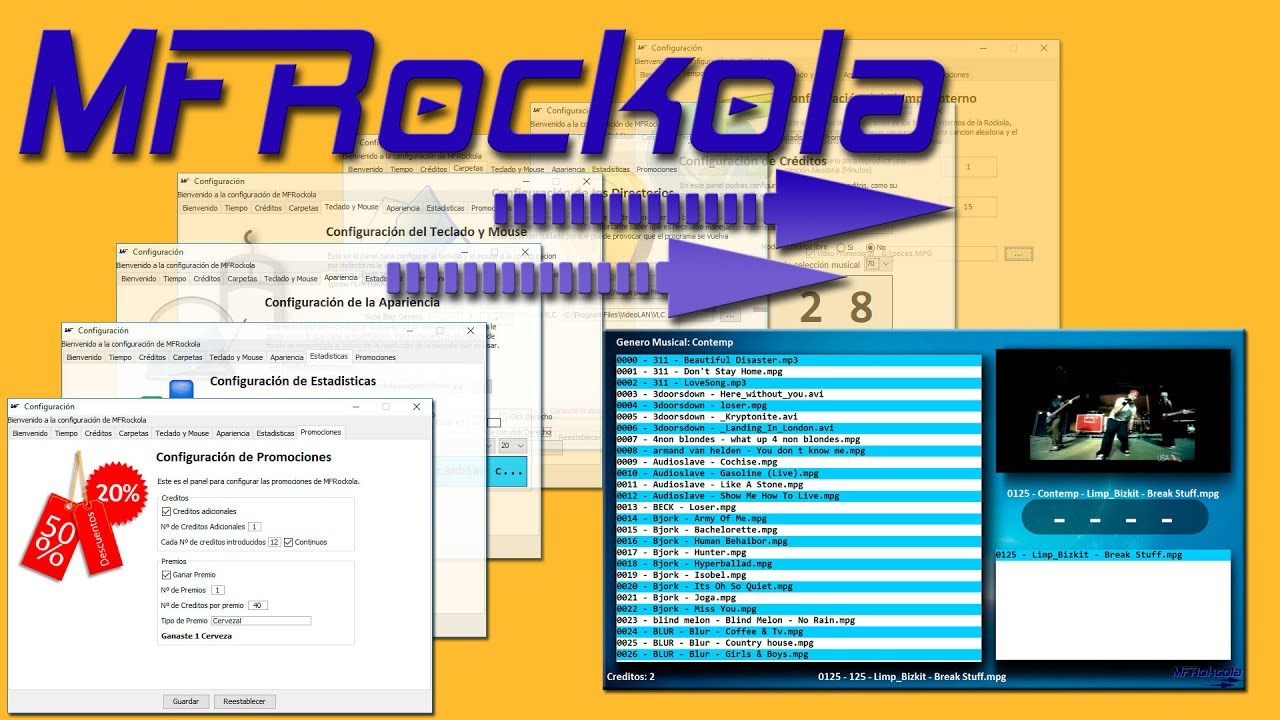Screen dimensions: 1280x720
Task: Click app icon in Teclado y Mouse window title bar
Action: (186, 181)
